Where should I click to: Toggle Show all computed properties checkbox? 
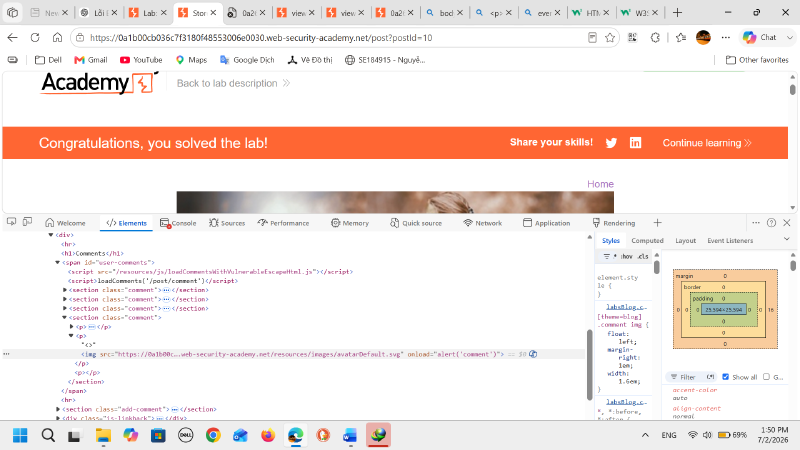(726, 377)
